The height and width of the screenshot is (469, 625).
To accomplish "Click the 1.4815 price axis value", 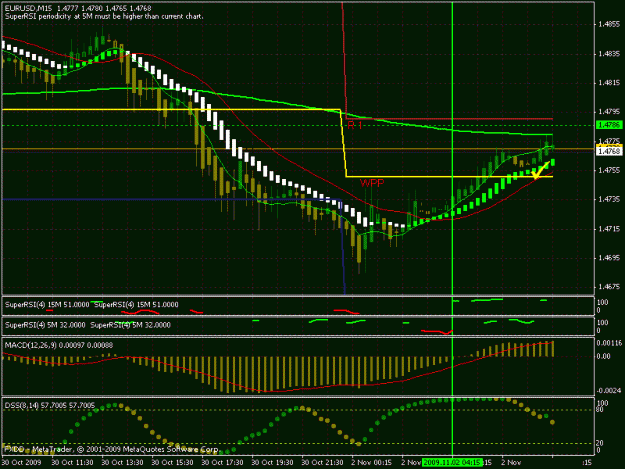I will coord(609,83).
